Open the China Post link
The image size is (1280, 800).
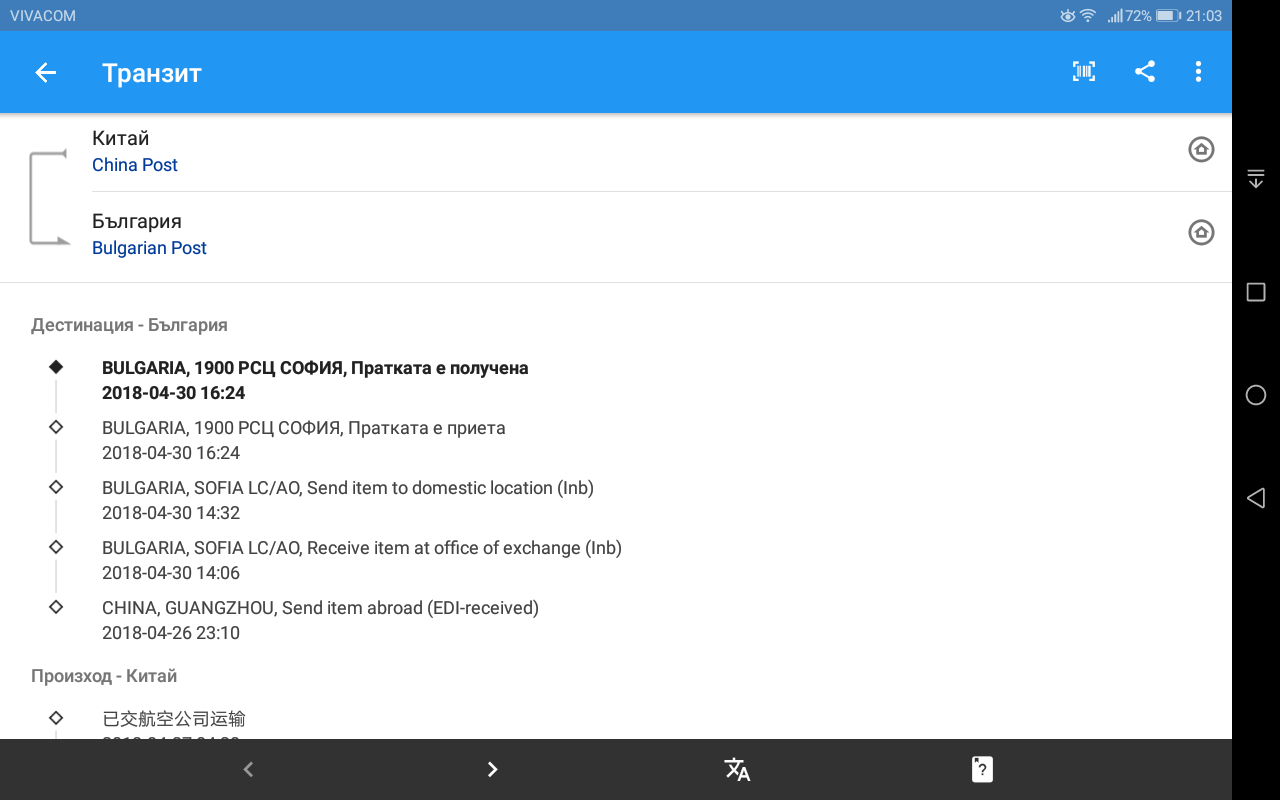click(135, 165)
